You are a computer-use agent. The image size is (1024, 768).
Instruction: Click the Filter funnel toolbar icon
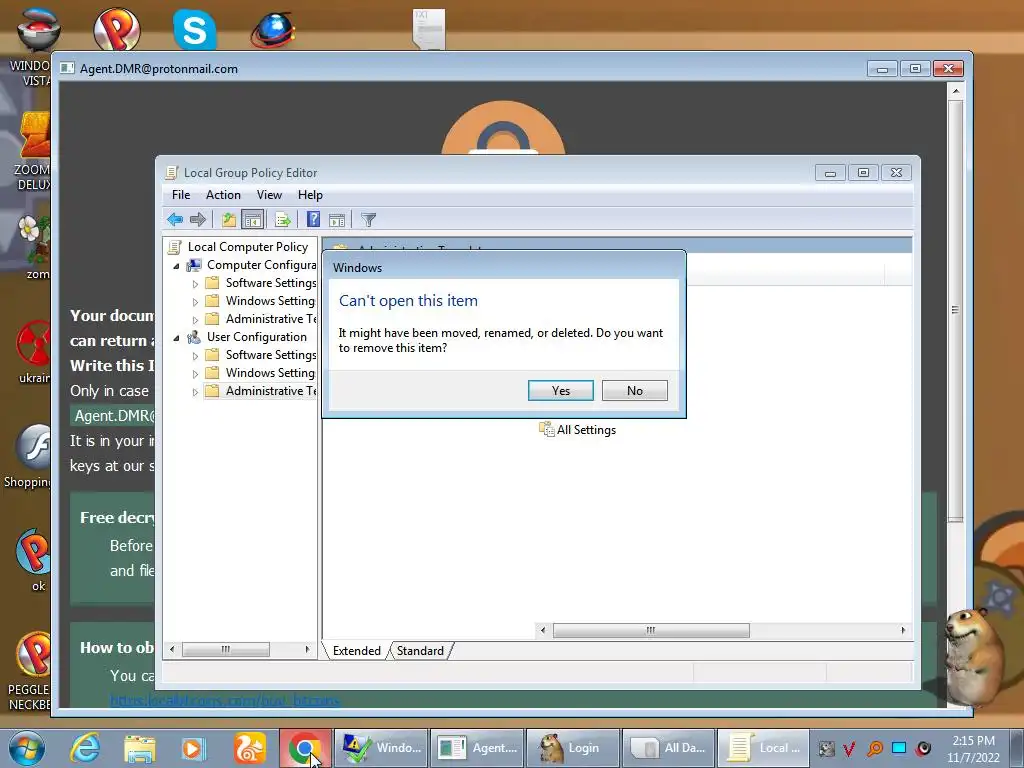coord(368,219)
